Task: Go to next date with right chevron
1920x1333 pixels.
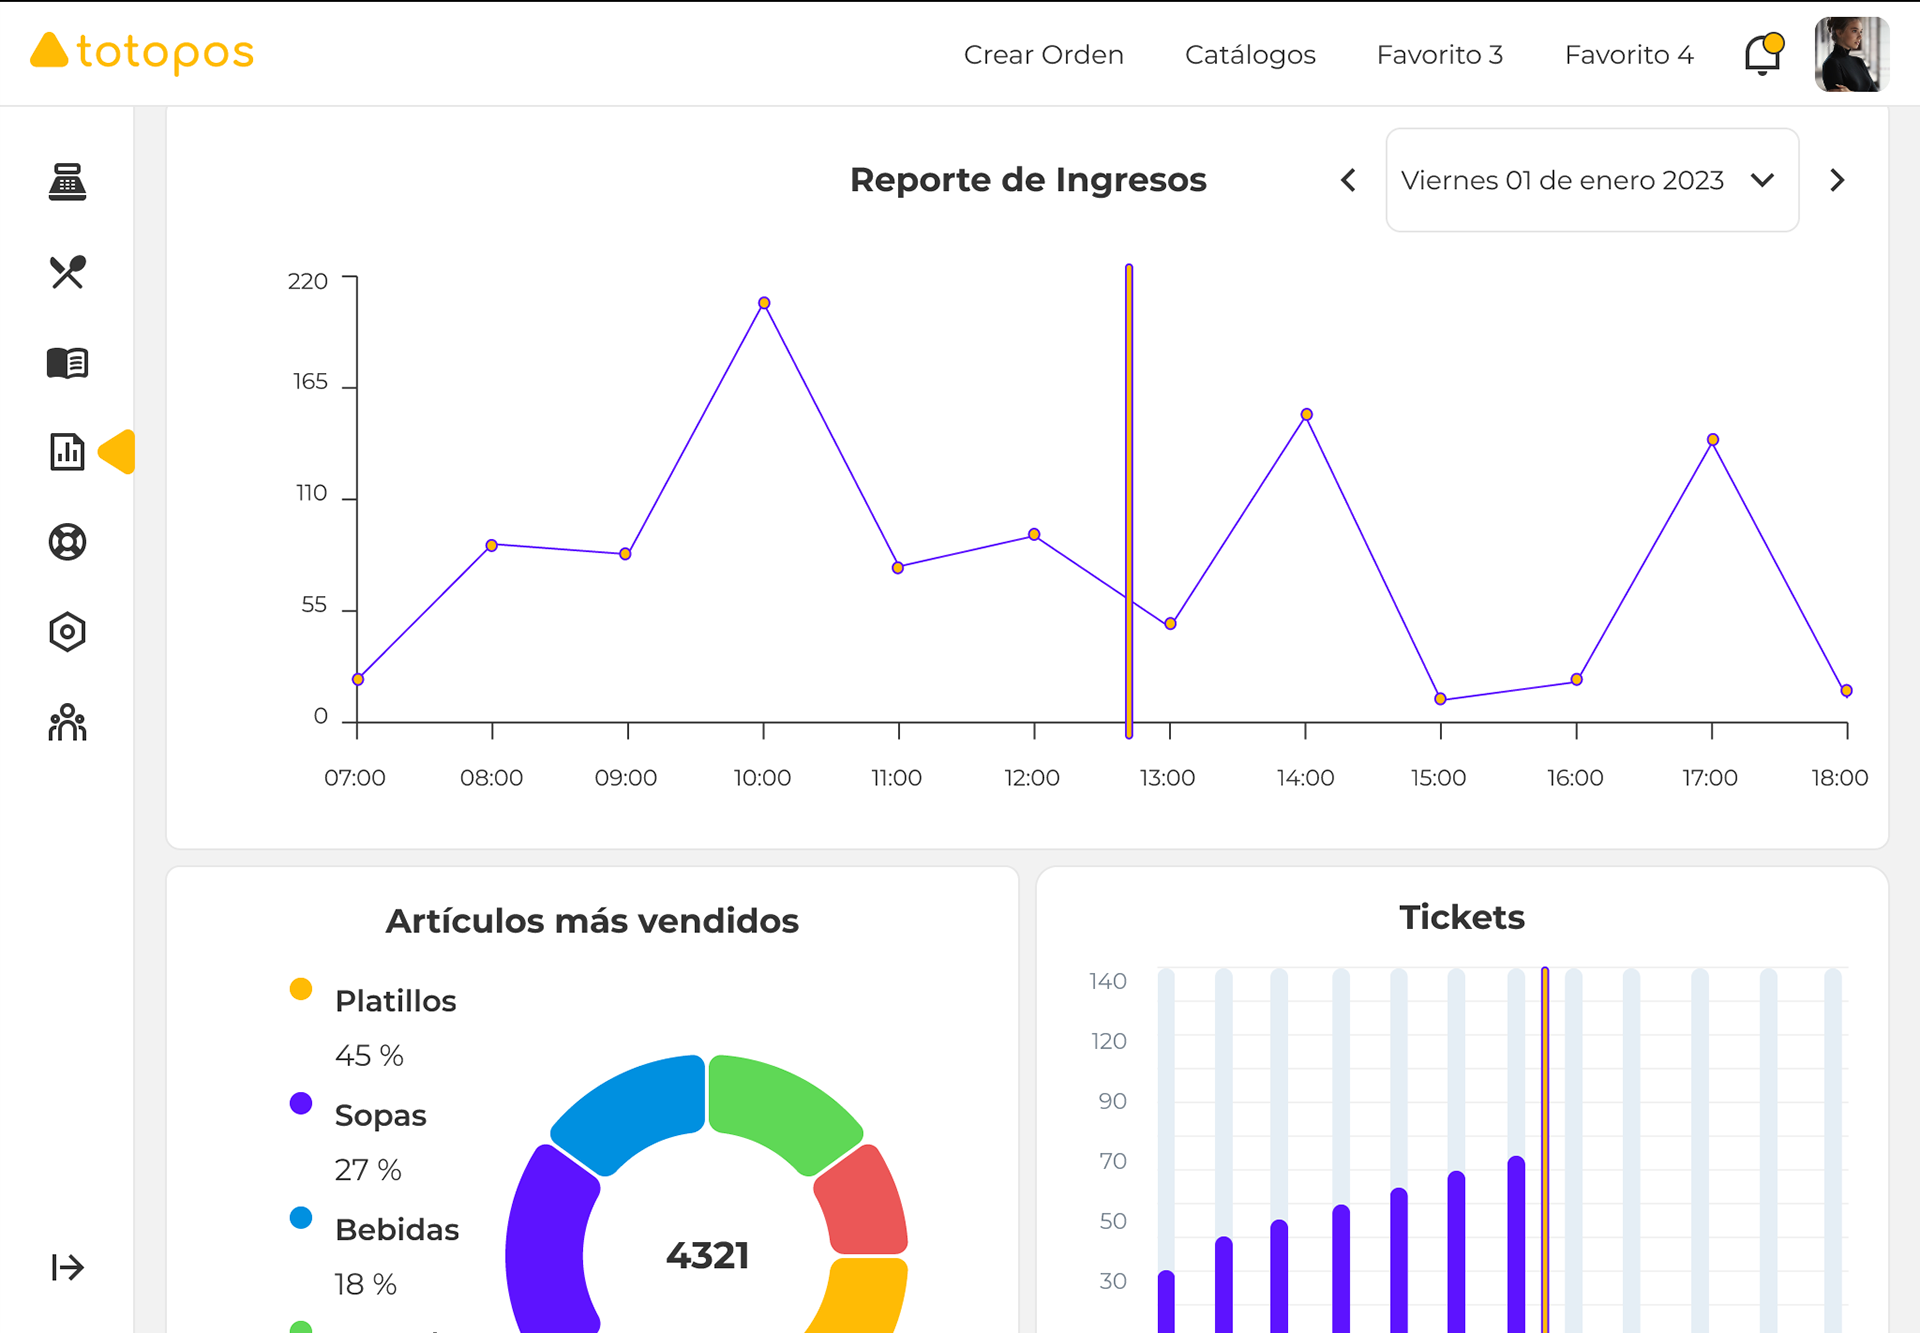Action: (x=1837, y=180)
